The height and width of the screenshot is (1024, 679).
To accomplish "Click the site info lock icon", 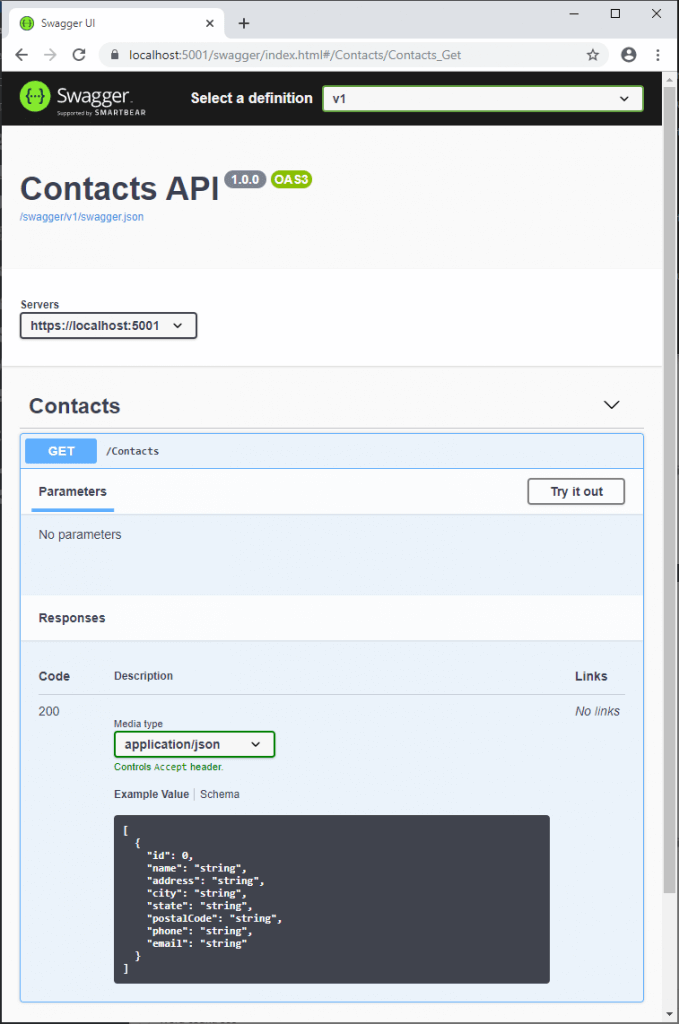I will pyautogui.click(x=115, y=55).
